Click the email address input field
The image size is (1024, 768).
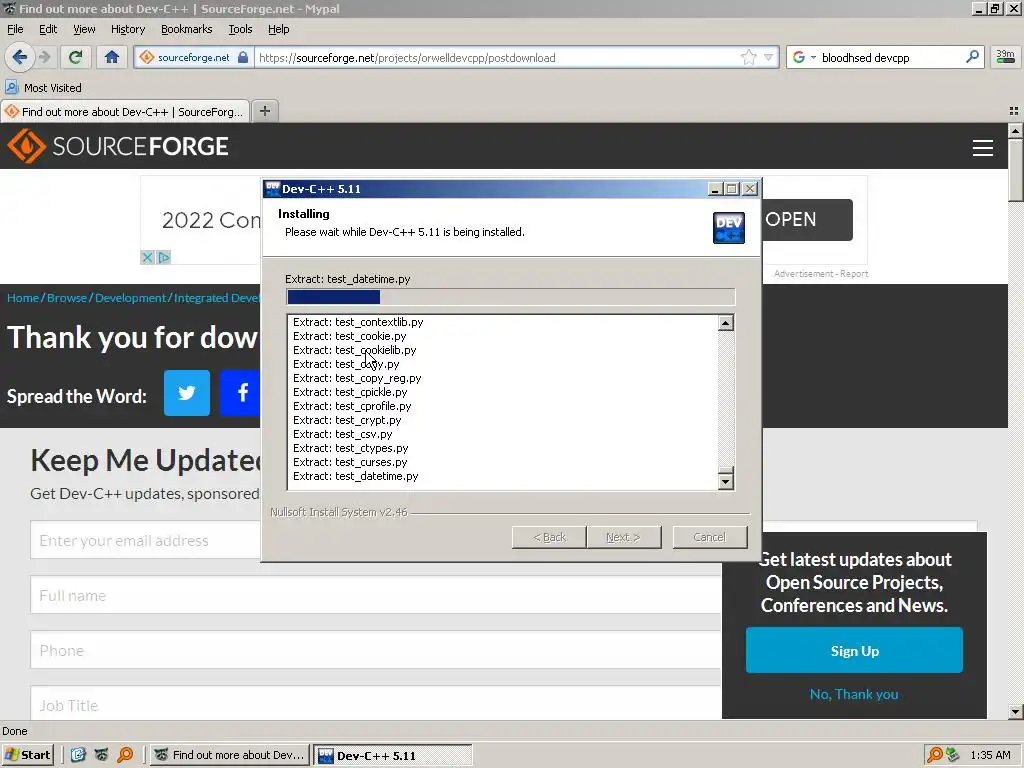146,540
